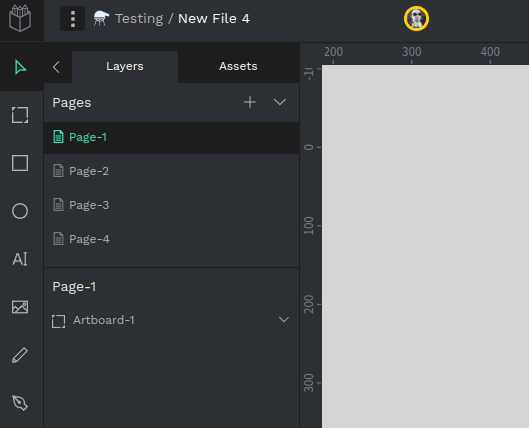Select the freehand Pencil tool
Screen dimensions: 529x428
(x=20, y=355)
